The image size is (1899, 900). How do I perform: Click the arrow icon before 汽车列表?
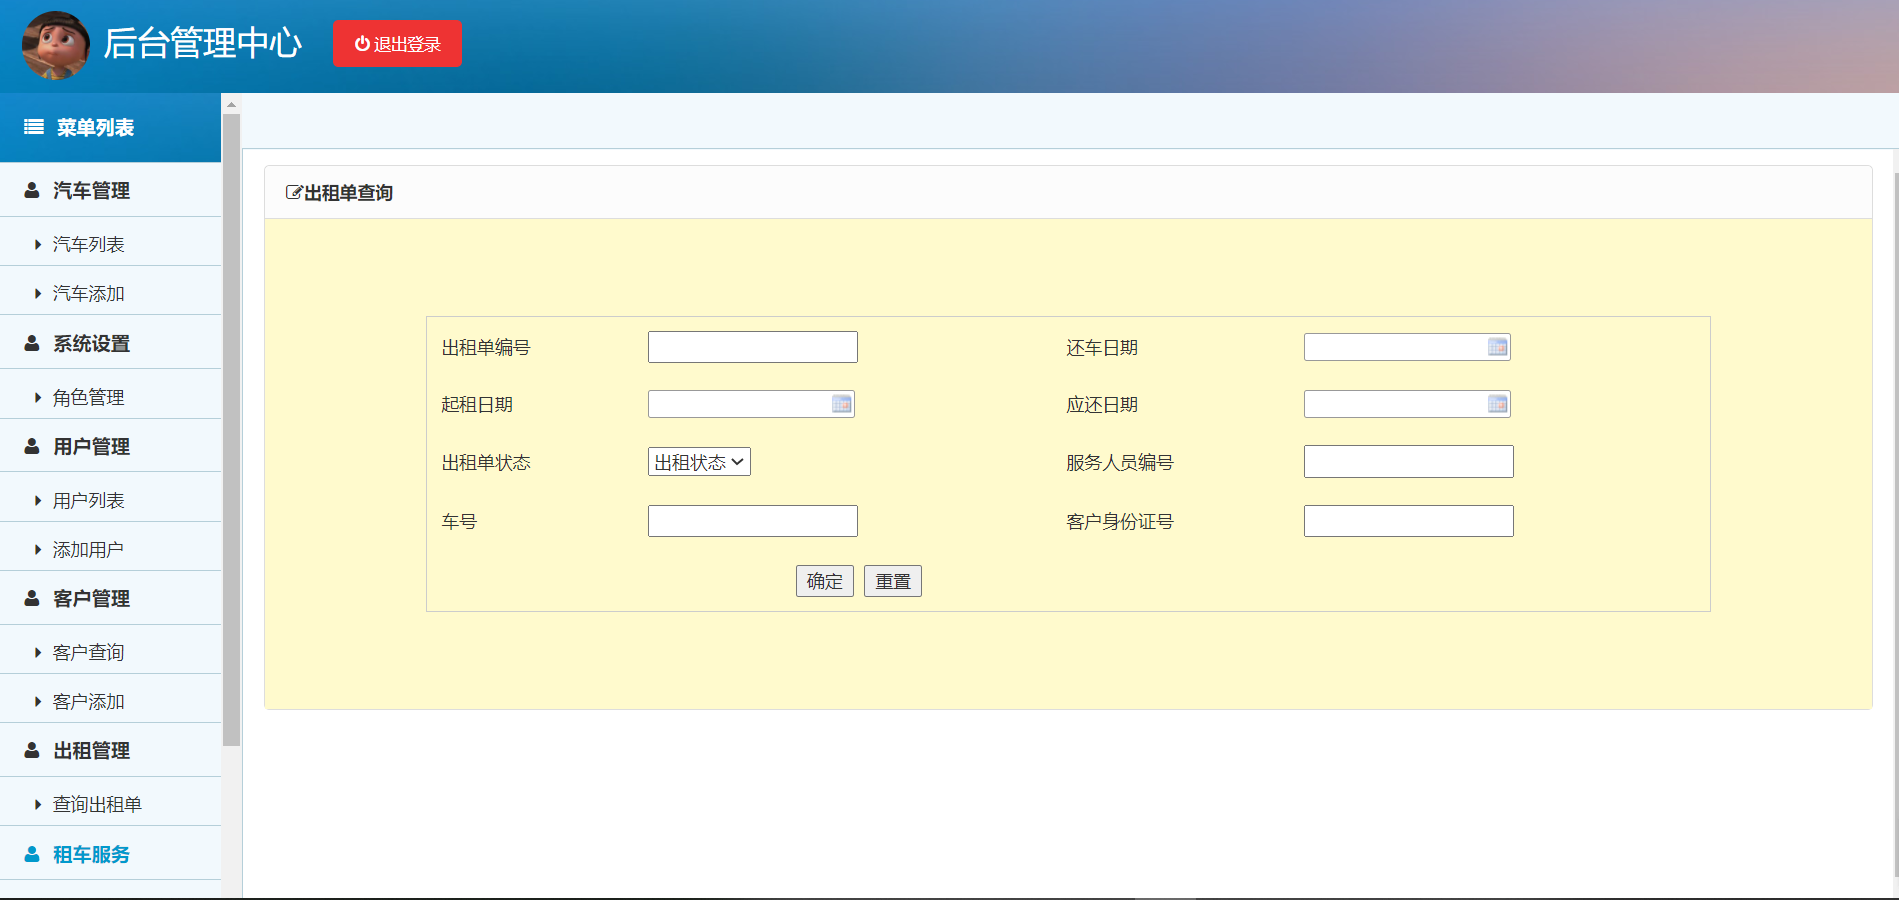click(38, 244)
